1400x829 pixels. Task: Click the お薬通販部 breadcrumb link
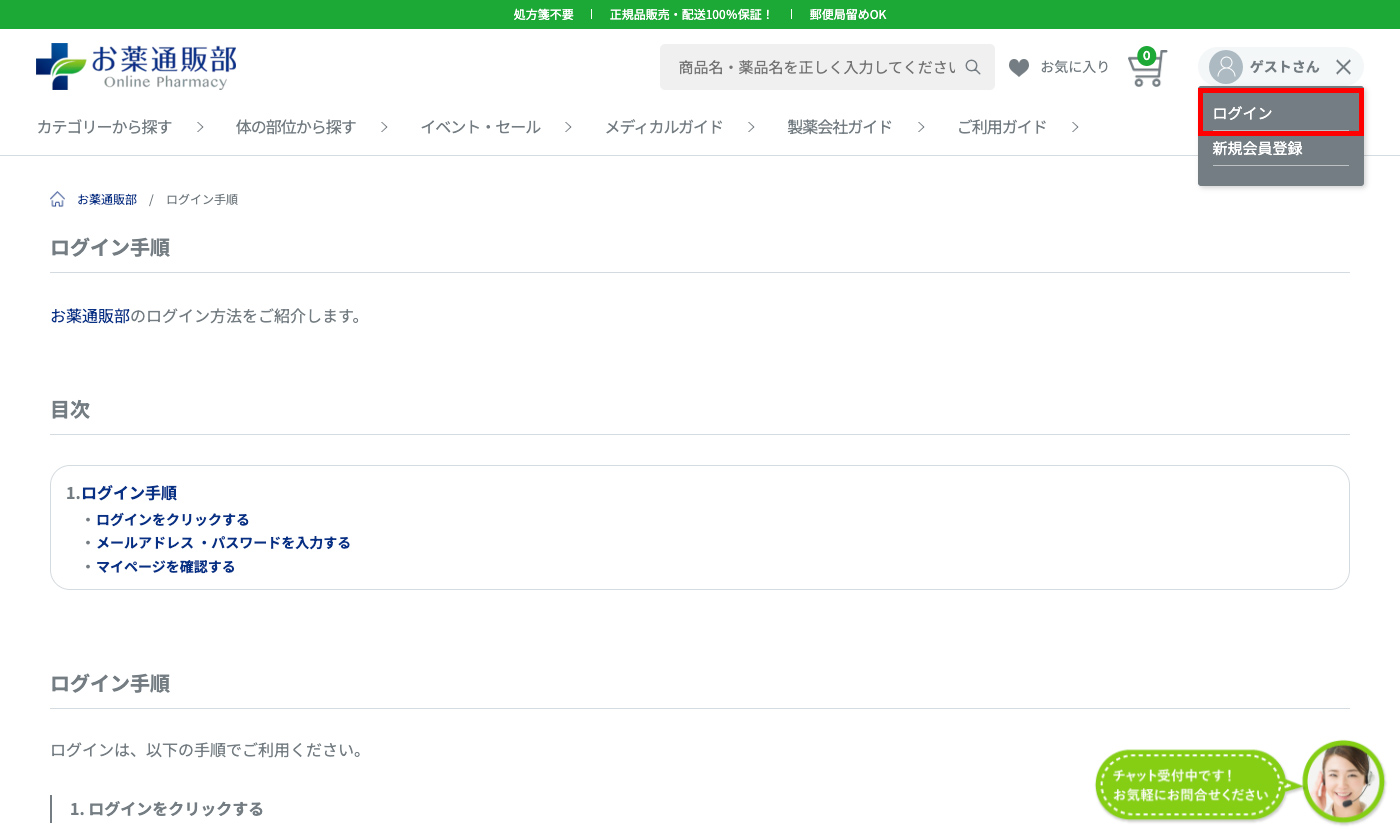pos(105,198)
